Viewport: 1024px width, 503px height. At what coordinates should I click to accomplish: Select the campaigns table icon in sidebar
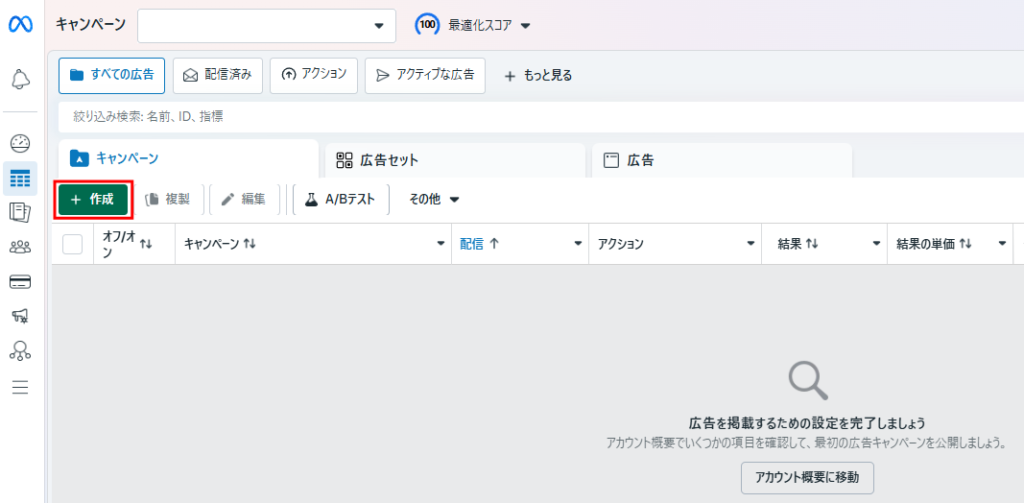coord(20,178)
